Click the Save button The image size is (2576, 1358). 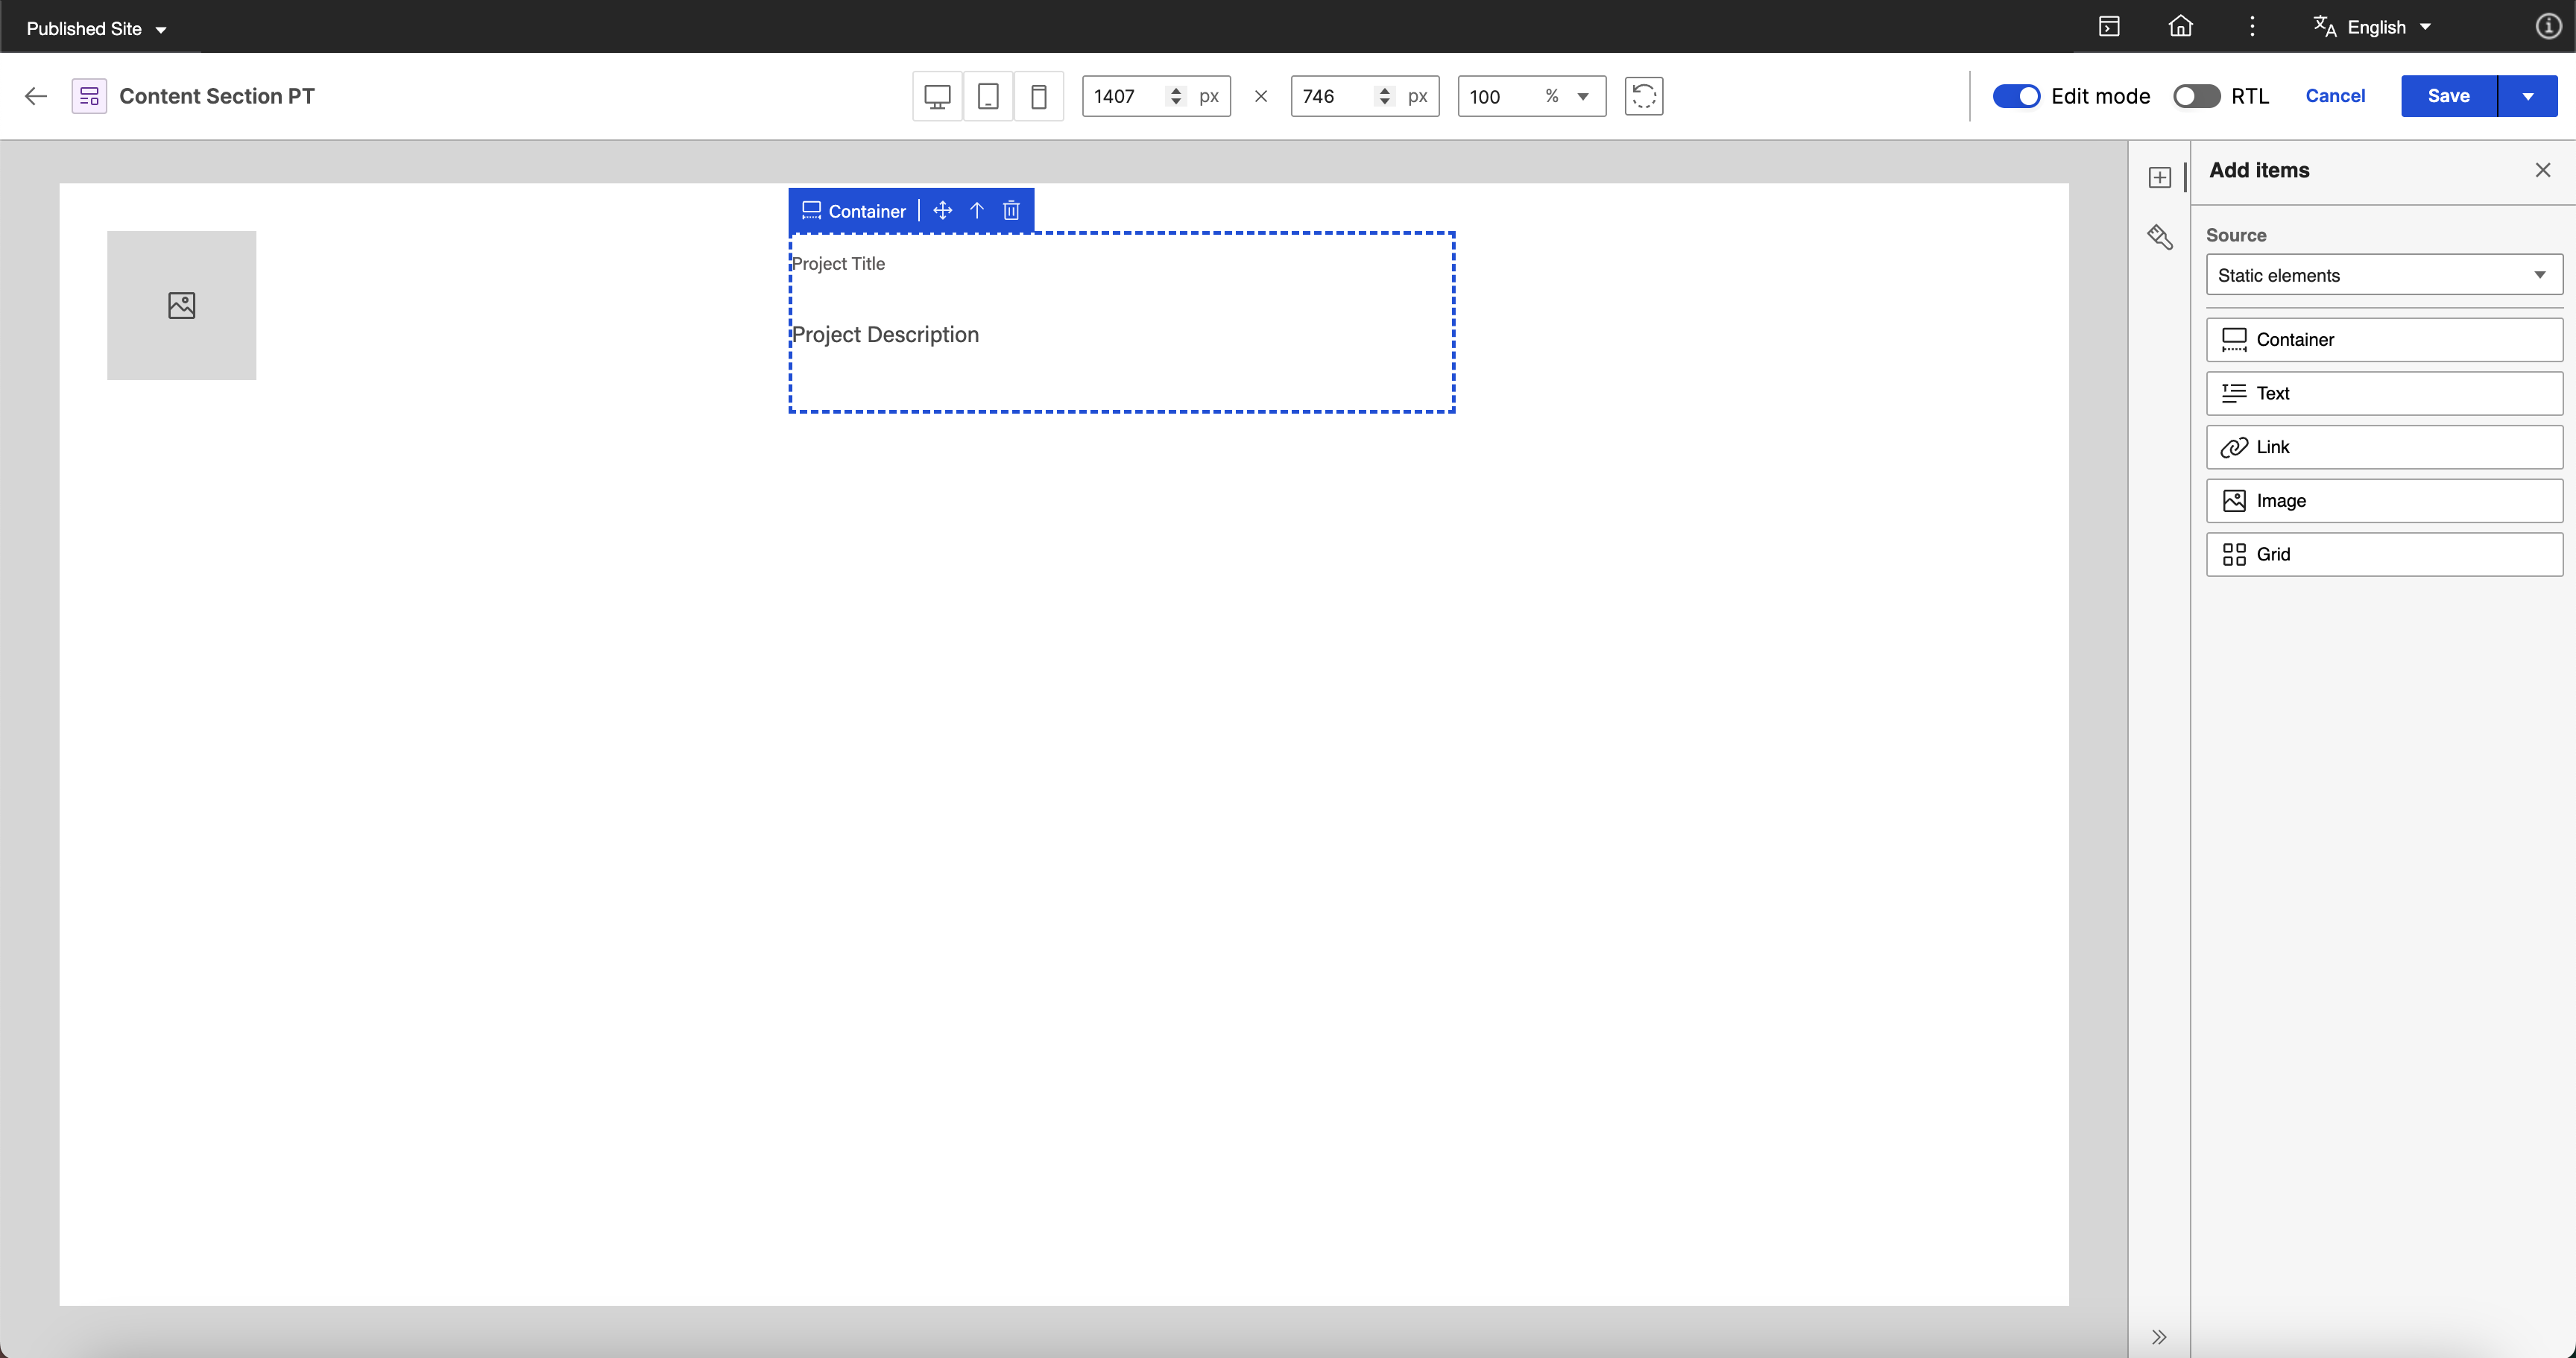click(2447, 96)
